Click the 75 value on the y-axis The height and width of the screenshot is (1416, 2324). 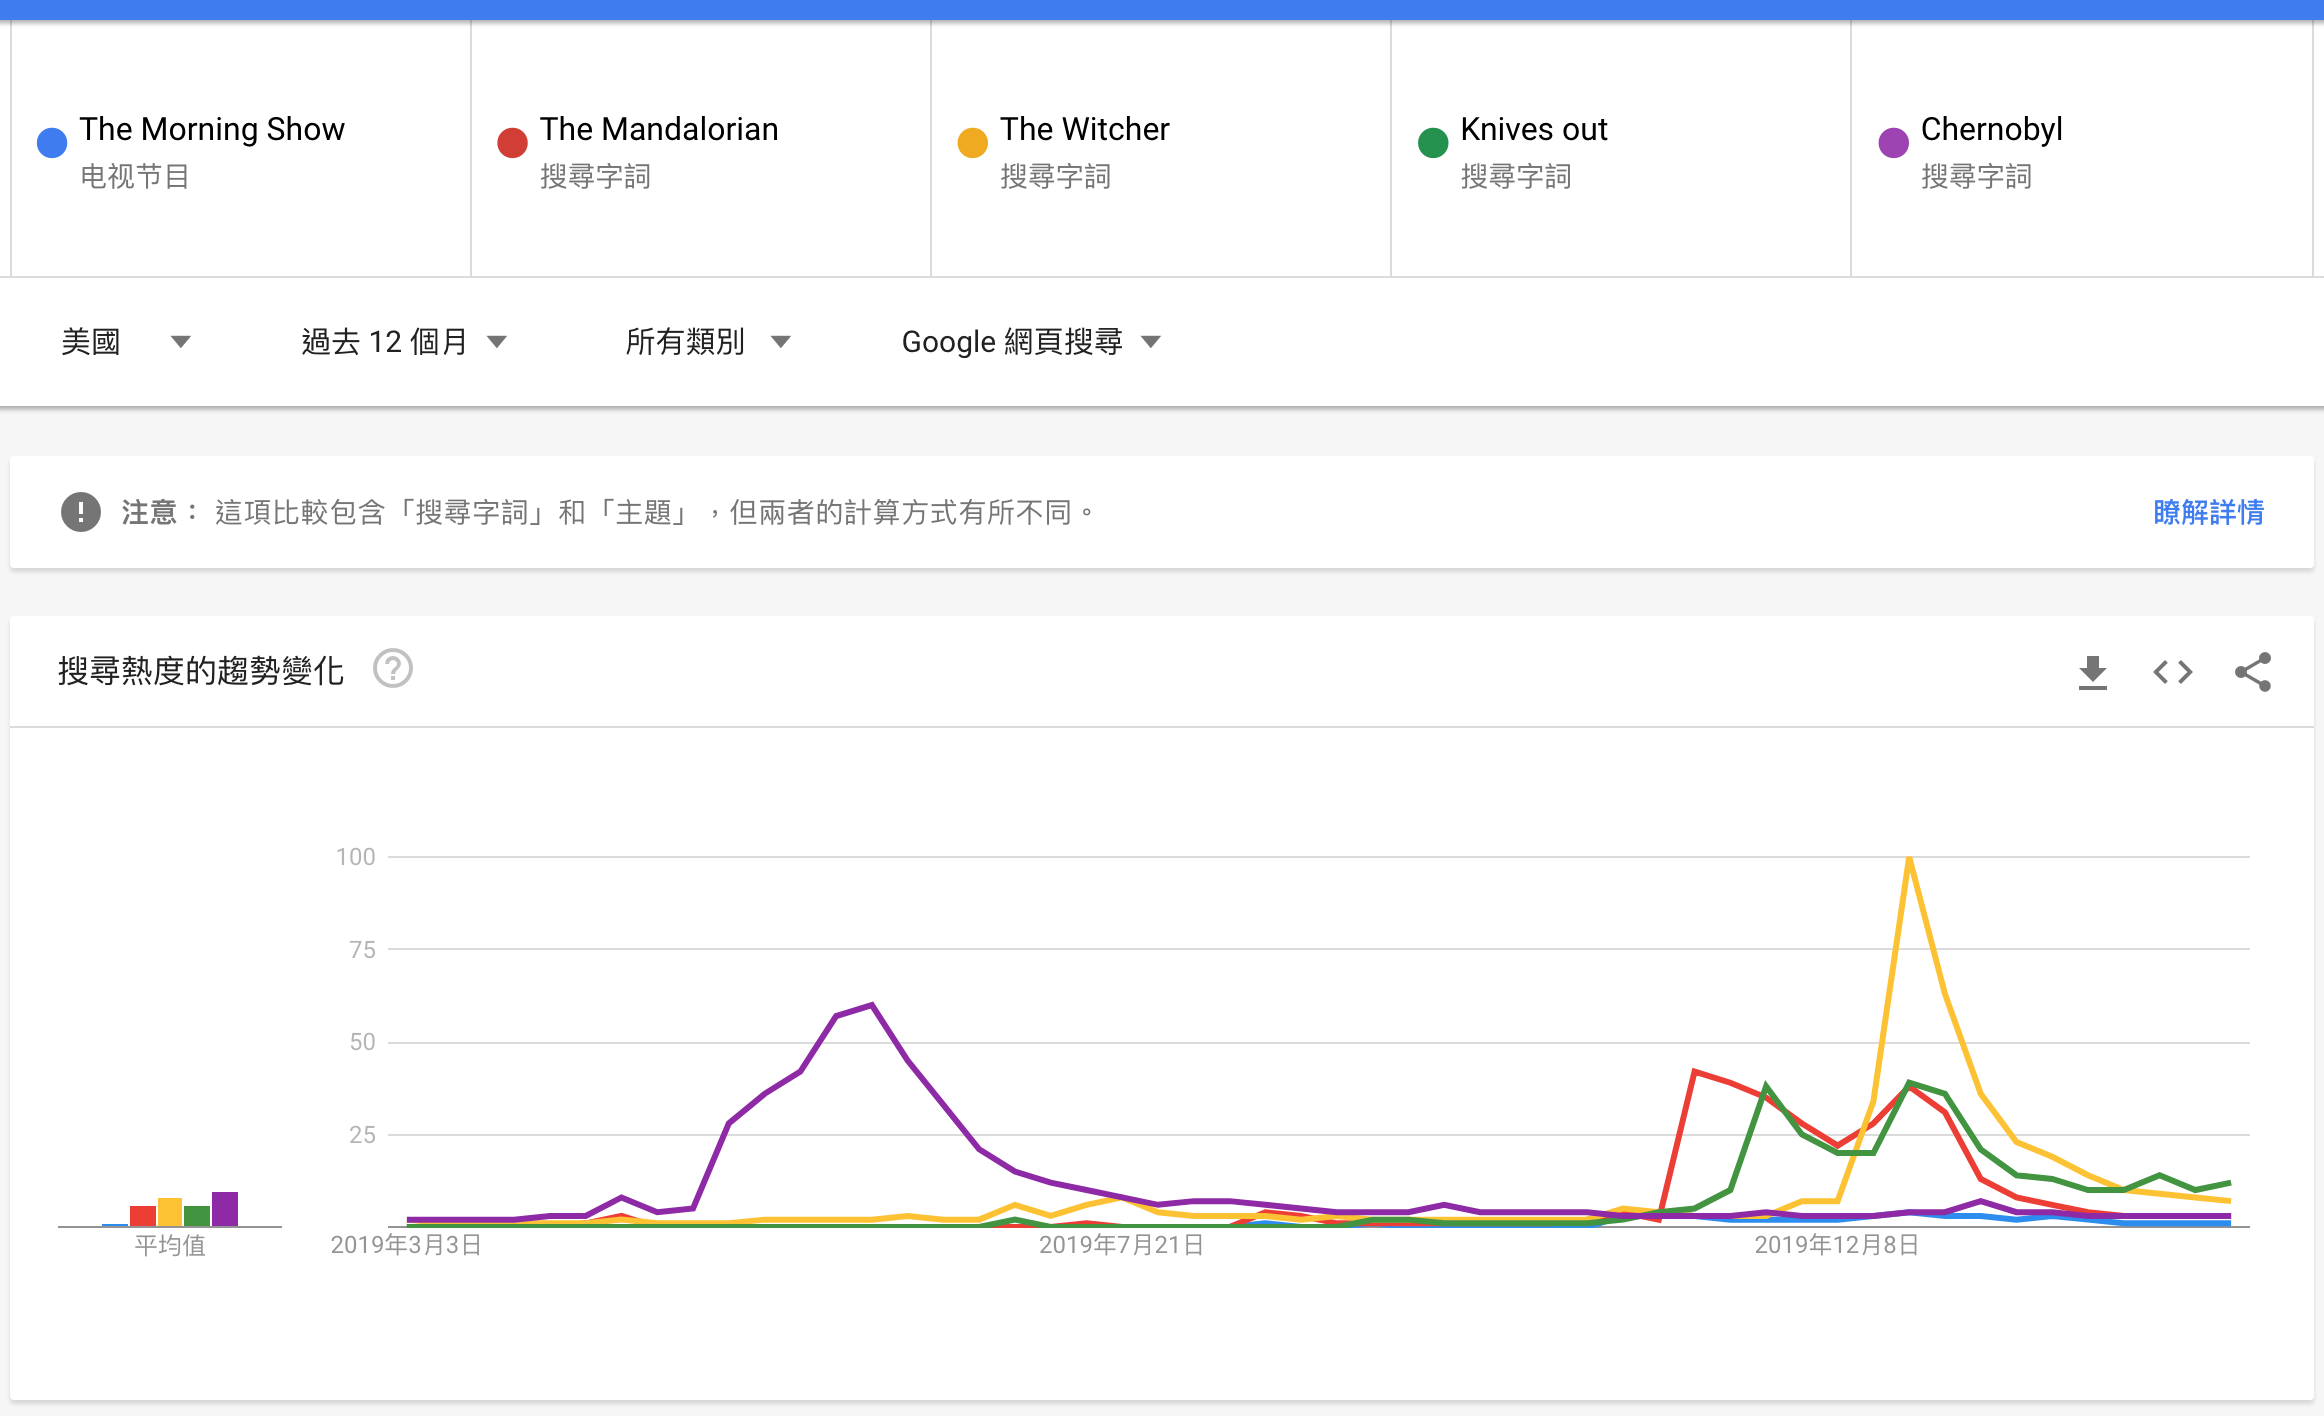362,950
